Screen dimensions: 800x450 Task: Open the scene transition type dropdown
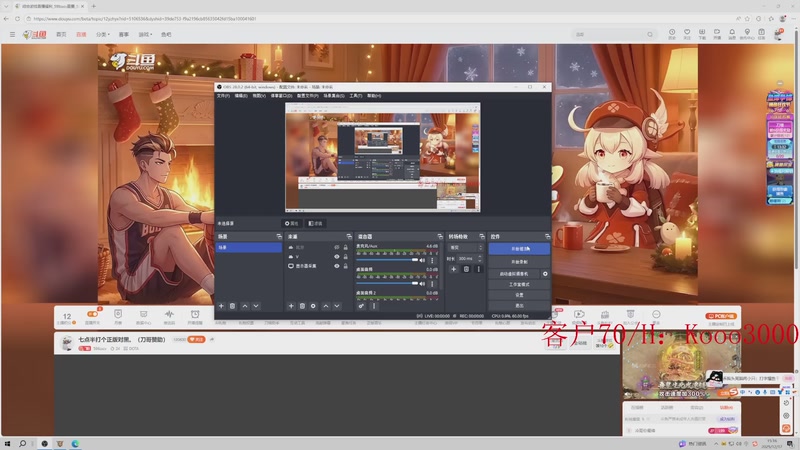[465, 247]
